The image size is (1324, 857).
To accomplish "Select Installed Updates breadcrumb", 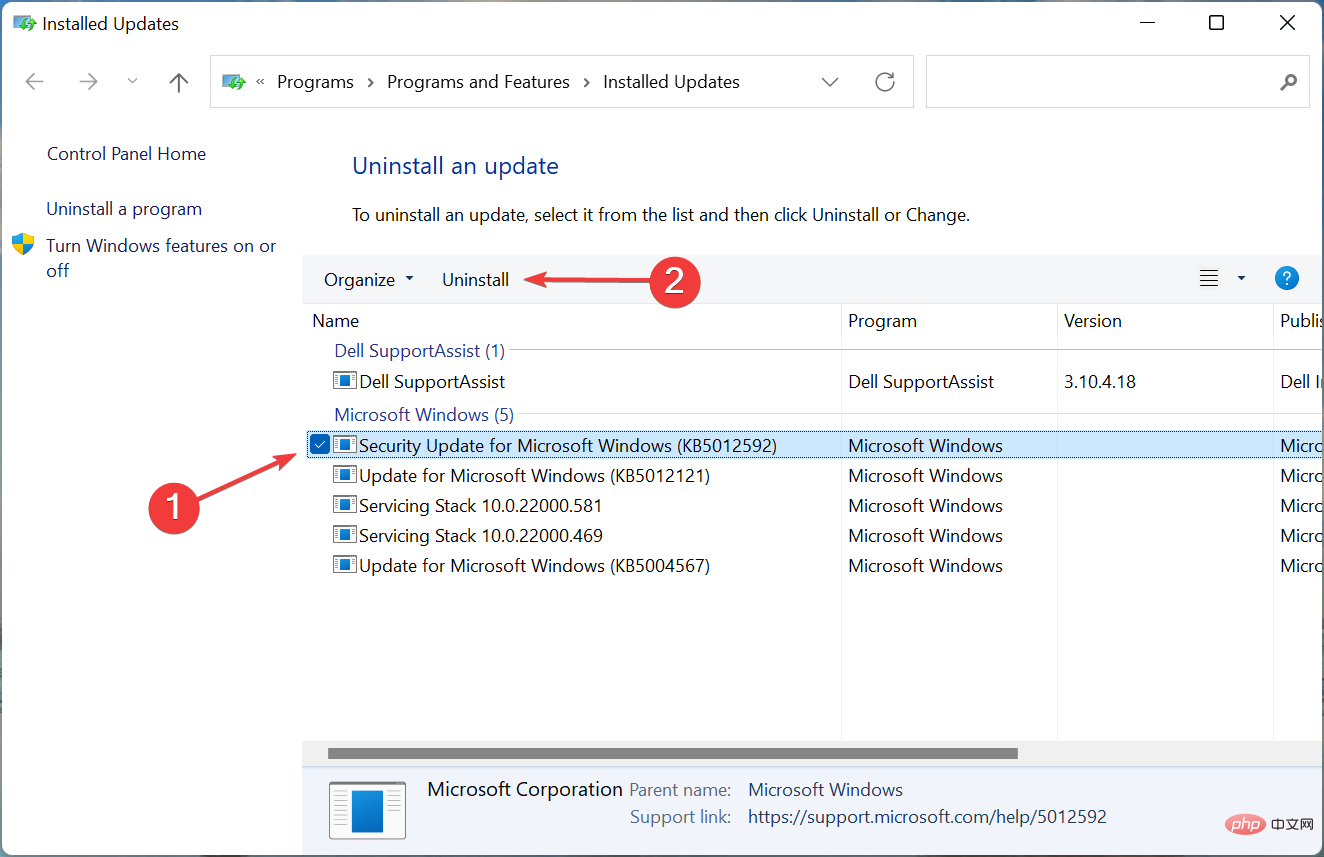I will (x=671, y=82).
